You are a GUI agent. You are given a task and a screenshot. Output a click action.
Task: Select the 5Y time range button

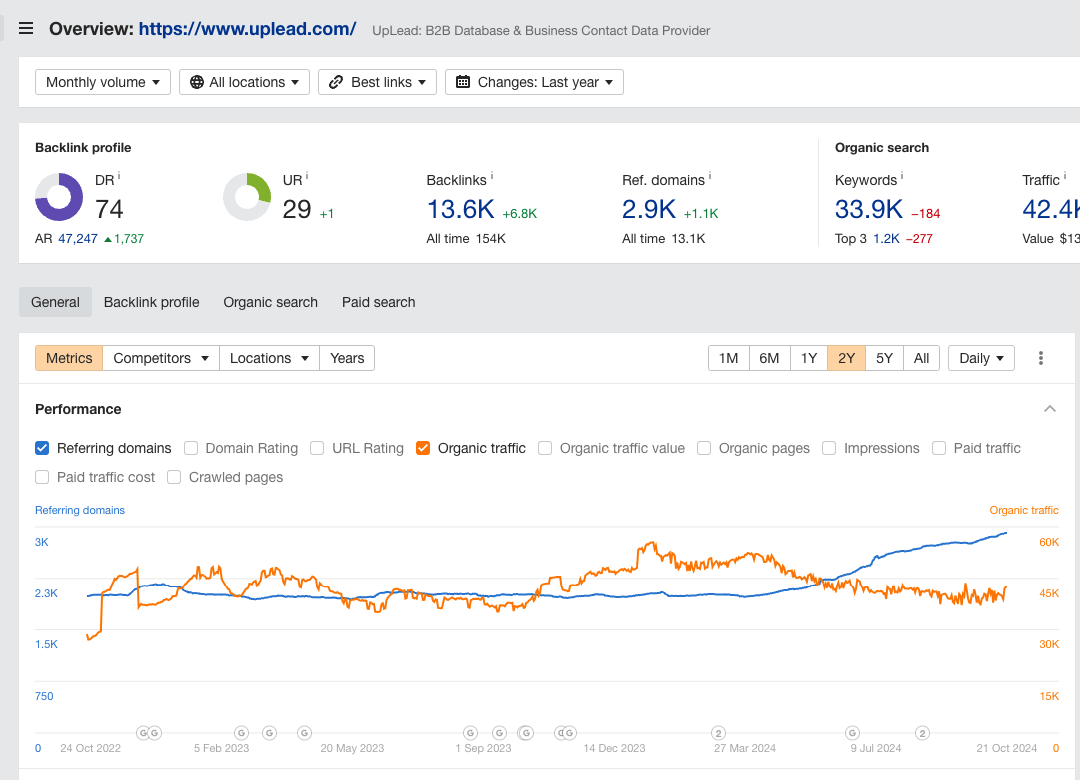(x=884, y=358)
